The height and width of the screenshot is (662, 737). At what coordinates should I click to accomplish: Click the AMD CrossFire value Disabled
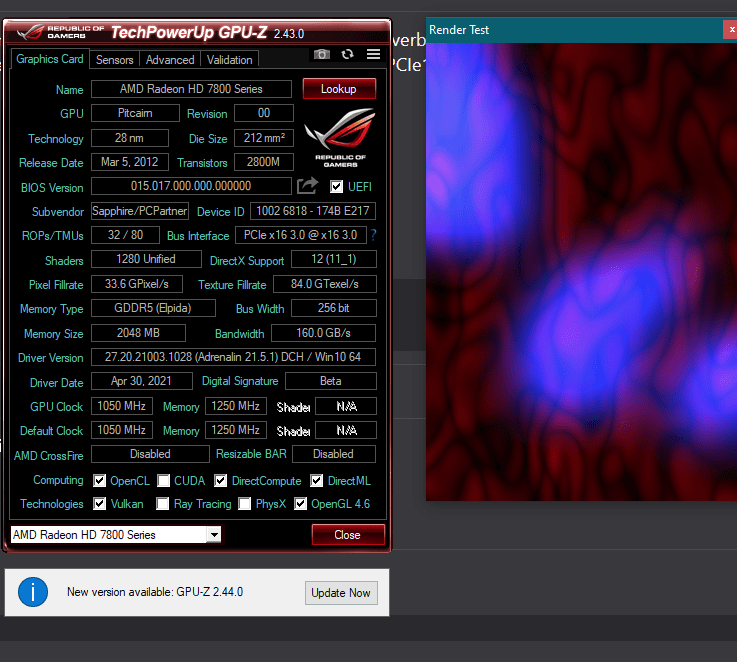tap(150, 454)
